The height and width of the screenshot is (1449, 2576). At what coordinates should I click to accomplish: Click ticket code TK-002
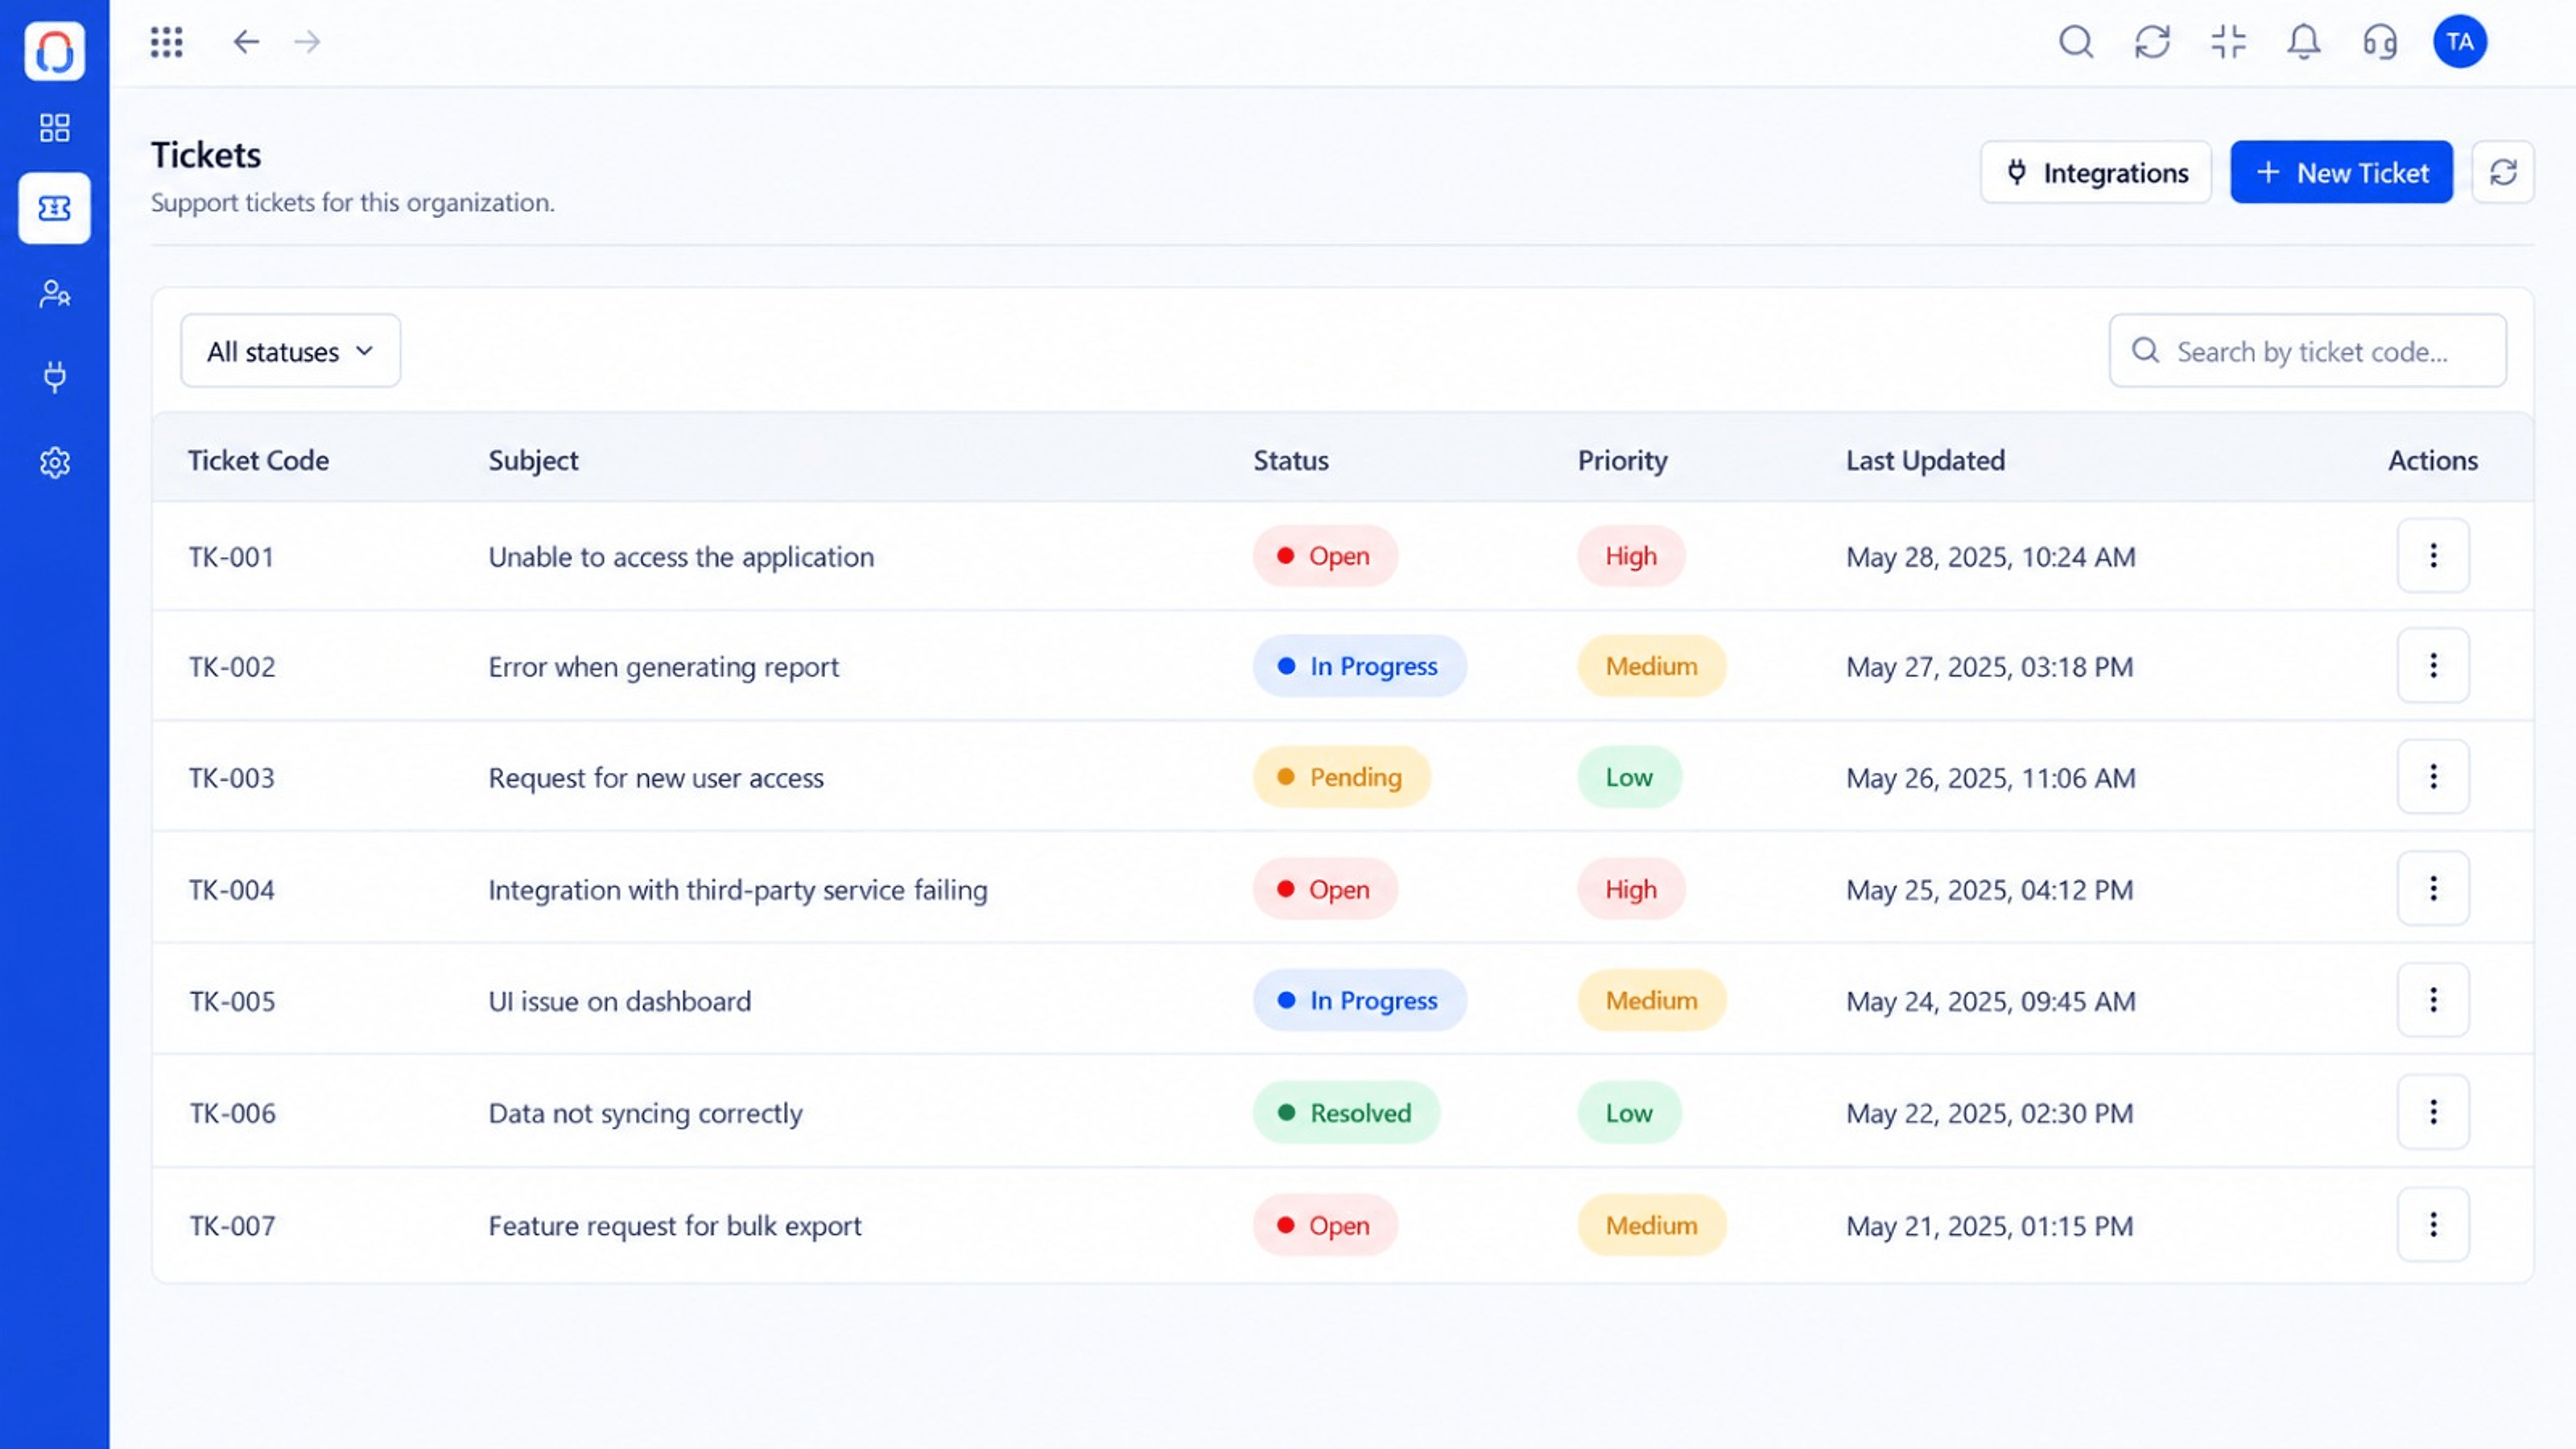pyautogui.click(x=232, y=666)
